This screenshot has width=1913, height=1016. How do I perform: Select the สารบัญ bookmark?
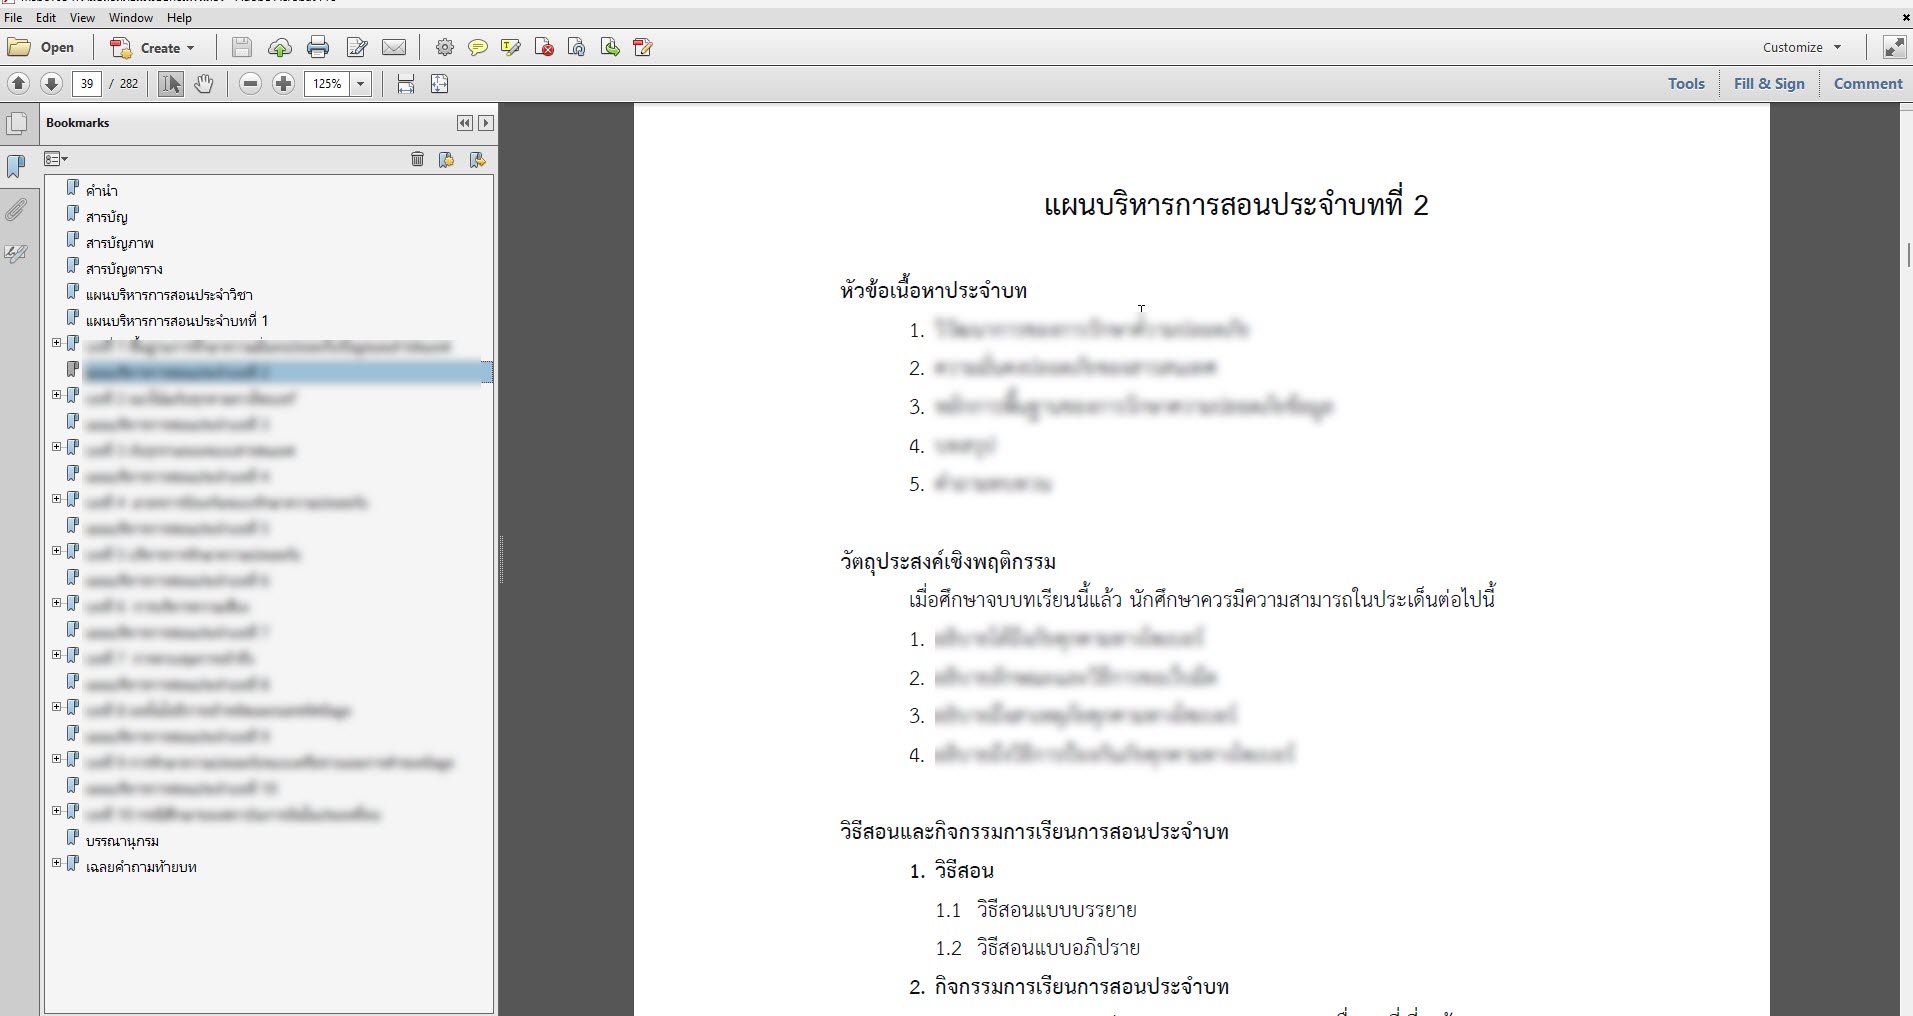106,216
